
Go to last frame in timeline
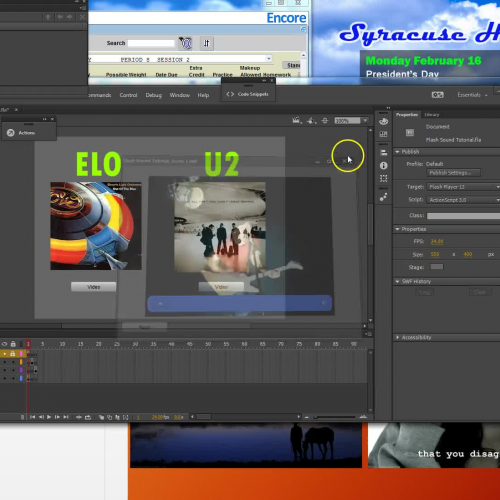[66, 417]
